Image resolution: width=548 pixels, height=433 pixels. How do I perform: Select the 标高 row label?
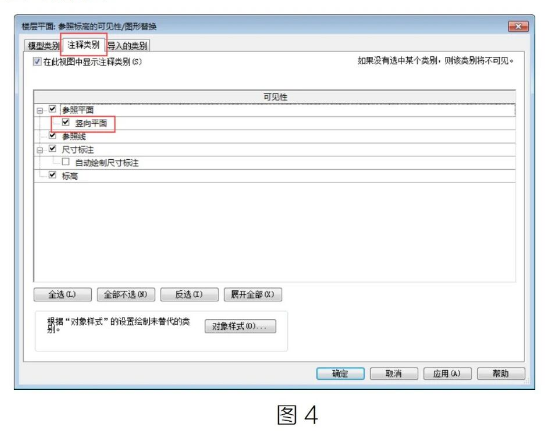(x=70, y=176)
